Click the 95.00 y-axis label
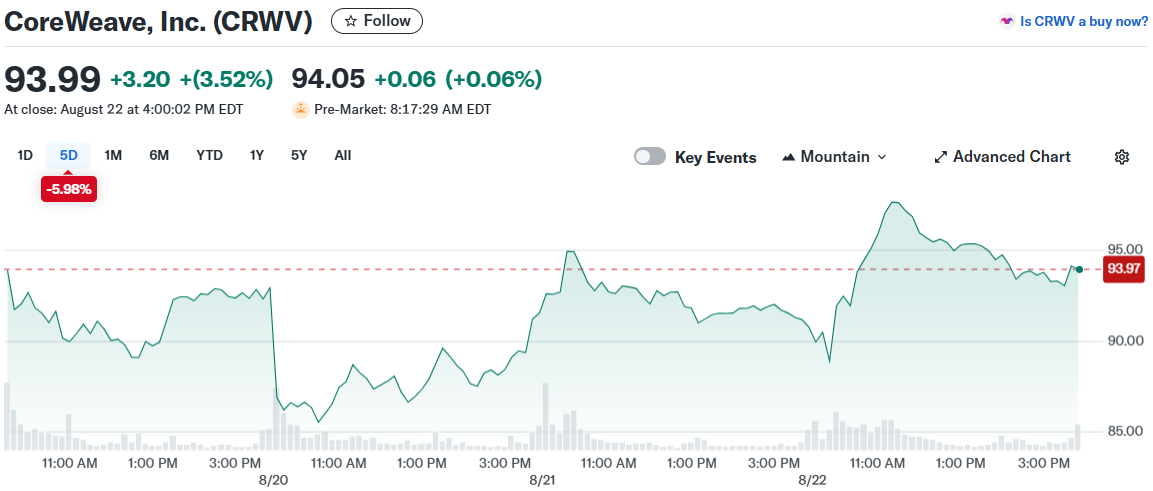The image size is (1153, 491). (1124, 250)
